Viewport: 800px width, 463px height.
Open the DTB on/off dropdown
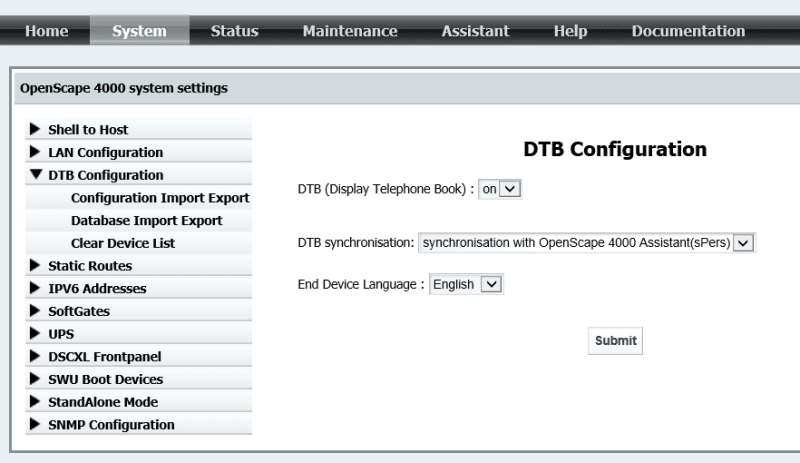click(x=499, y=189)
